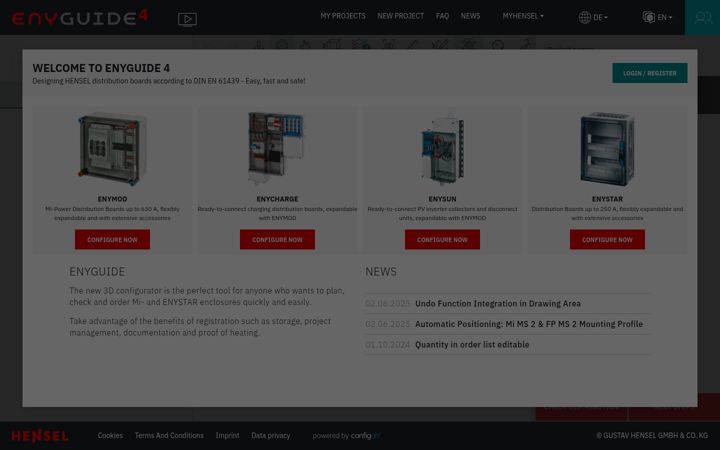This screenshot has width=720, height=450.
Task: Open the video tutorial player icon
Action: (x=187, y=19)
